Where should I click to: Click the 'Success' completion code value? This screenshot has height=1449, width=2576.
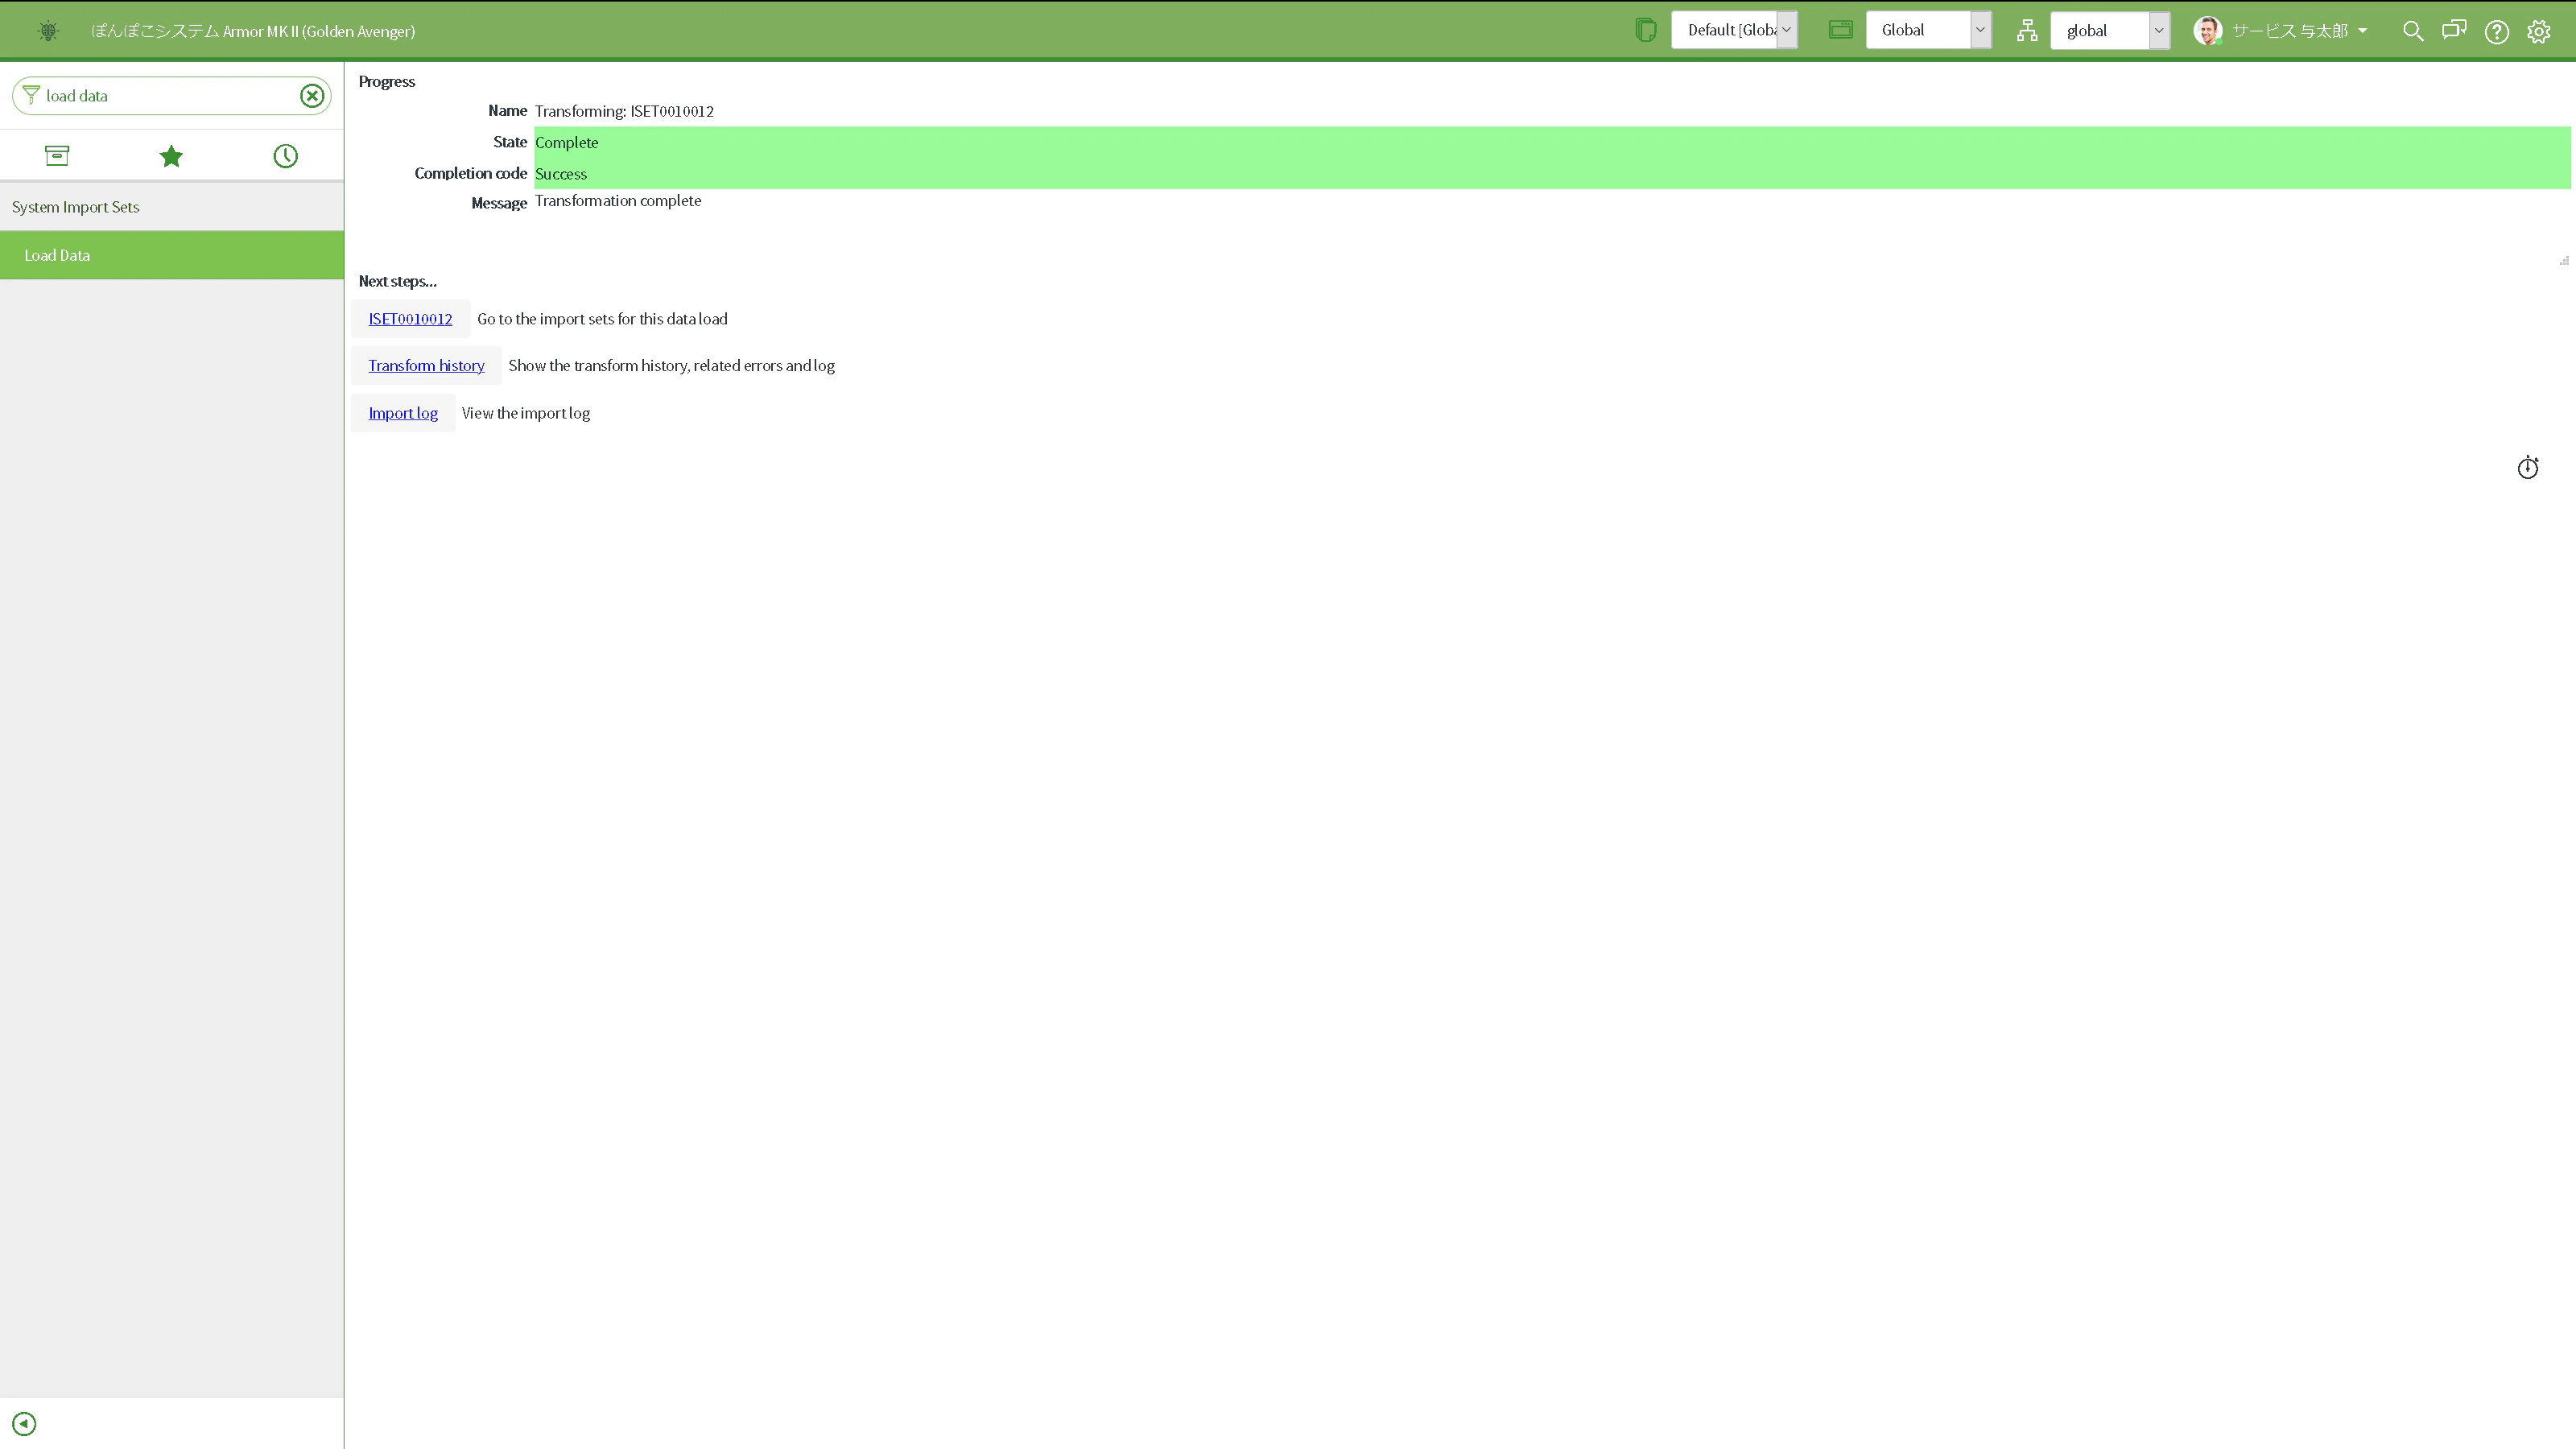[x=561, y=174]
